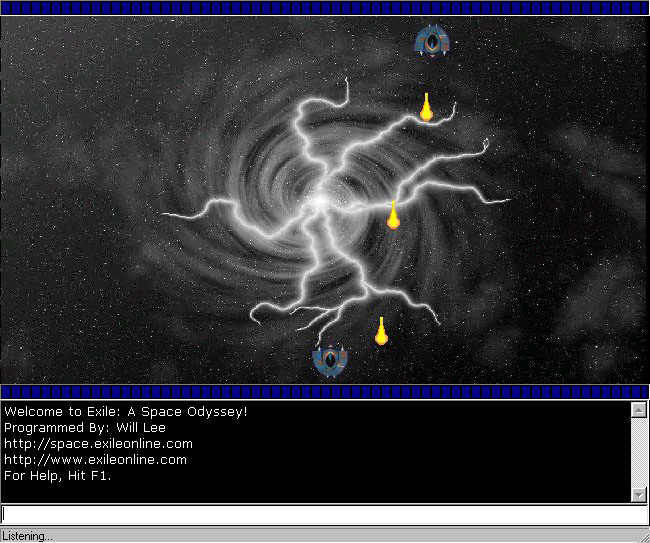This screenshot has height=543, width=650.
Task: Click the flame projectile nearest the bottom ship
Action: pos(381,331)
